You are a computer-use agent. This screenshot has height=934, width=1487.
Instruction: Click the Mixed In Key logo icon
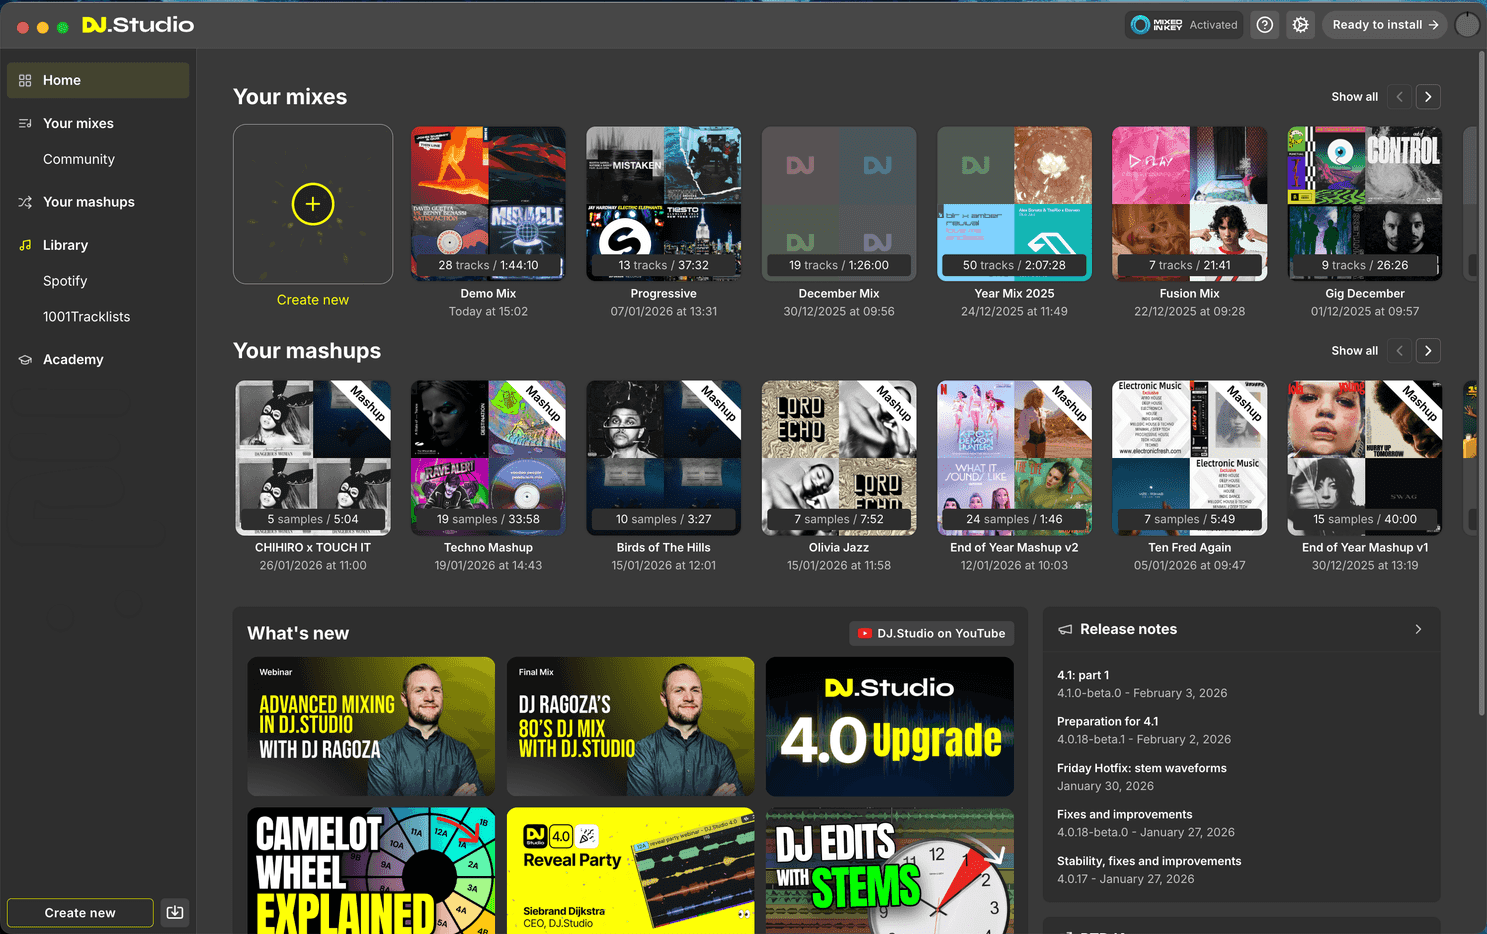pyautogui.click(x=1140, y=25)
